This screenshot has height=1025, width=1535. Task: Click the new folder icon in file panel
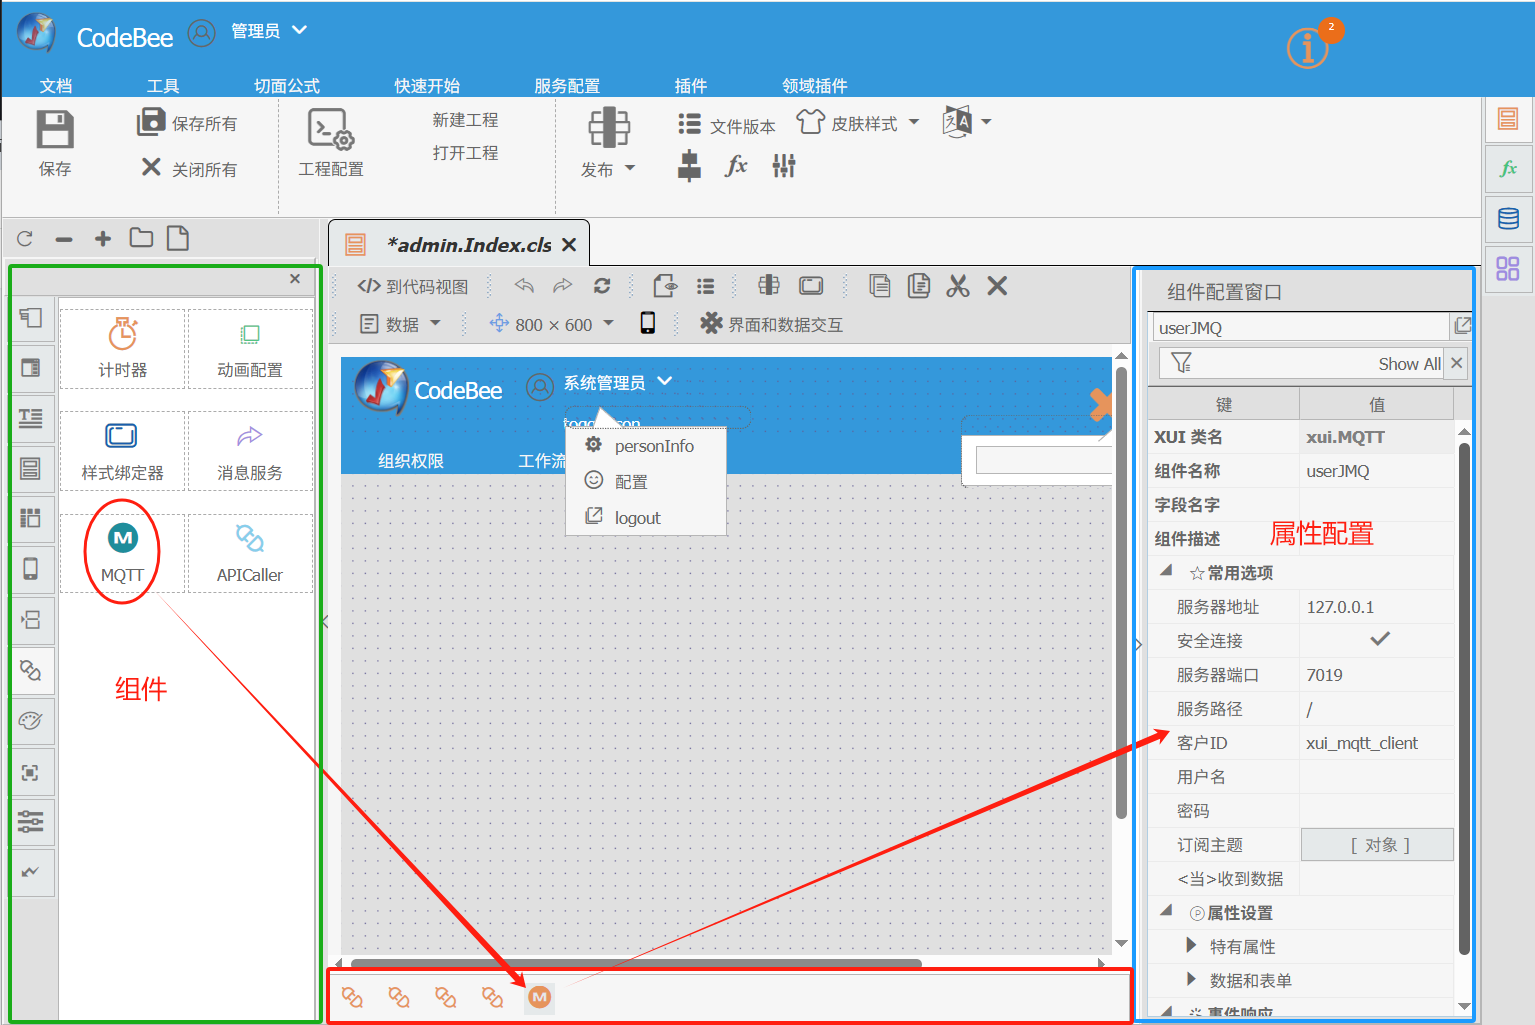click(141, 238)
